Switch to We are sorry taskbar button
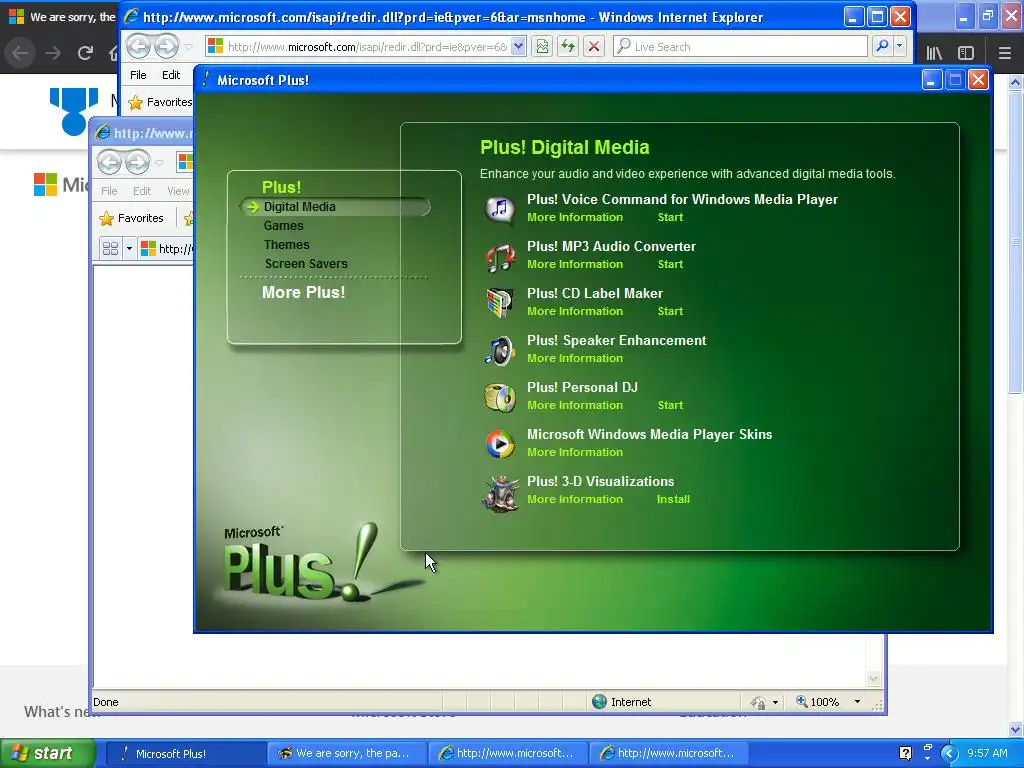This screenshot has height=768, width=1024. [347, 754]
